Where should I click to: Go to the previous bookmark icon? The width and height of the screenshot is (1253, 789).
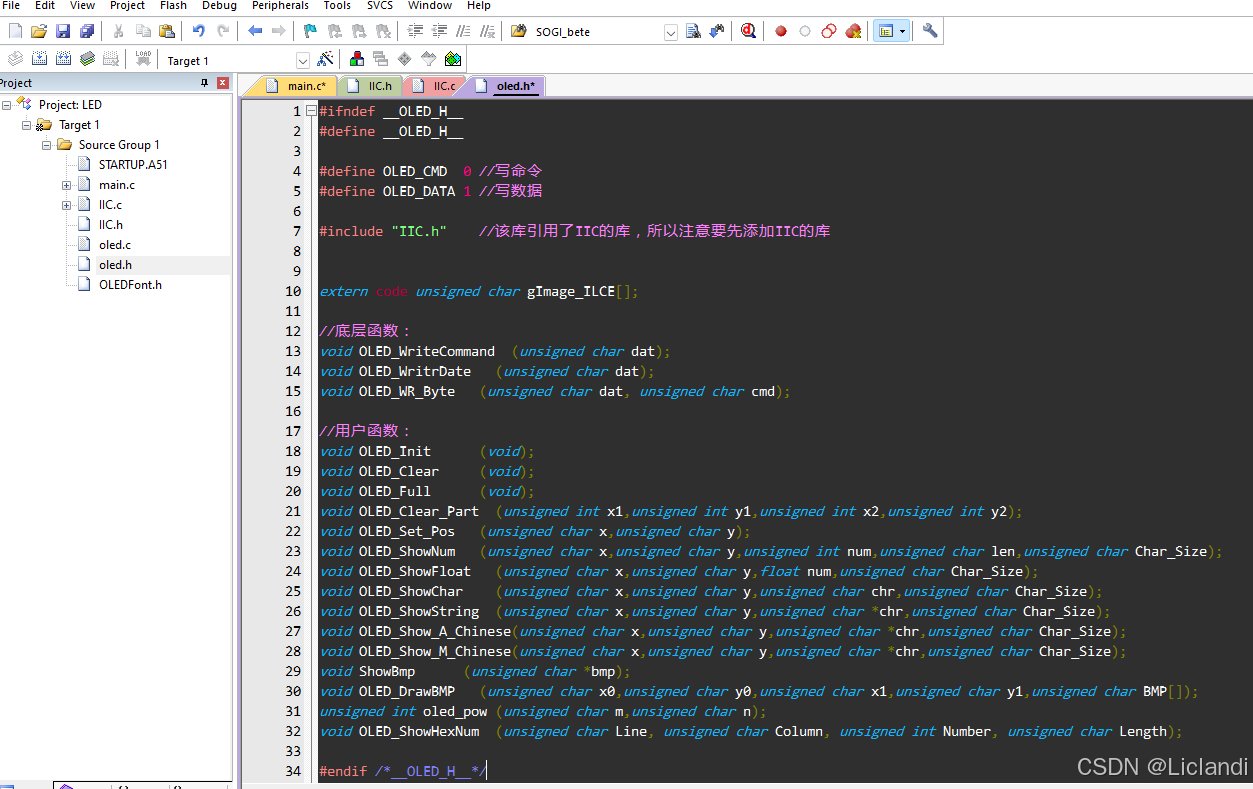334,31
